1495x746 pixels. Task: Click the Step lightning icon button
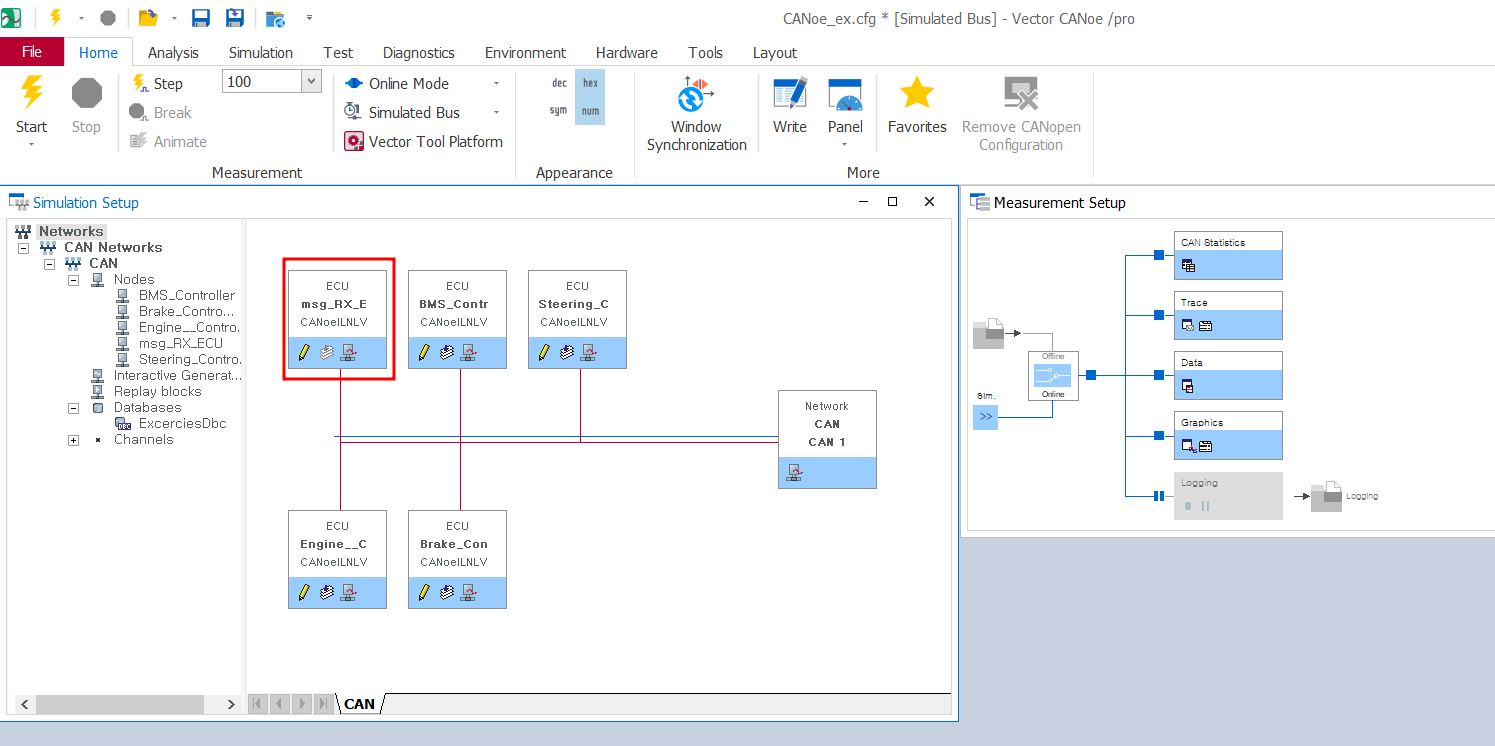tap(140, 84)
